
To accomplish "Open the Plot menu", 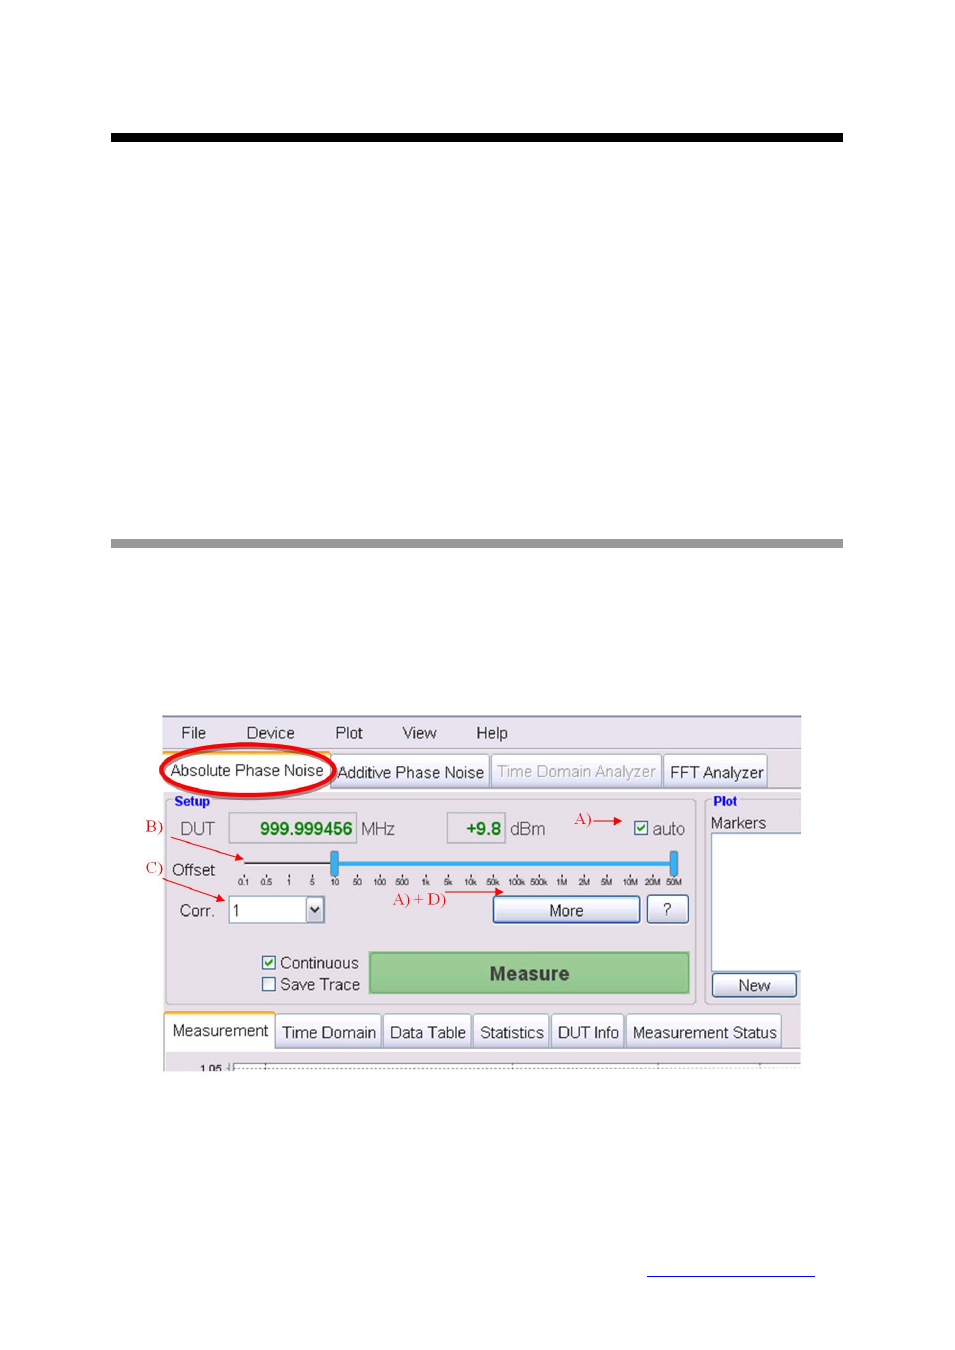I will [349, 733].
